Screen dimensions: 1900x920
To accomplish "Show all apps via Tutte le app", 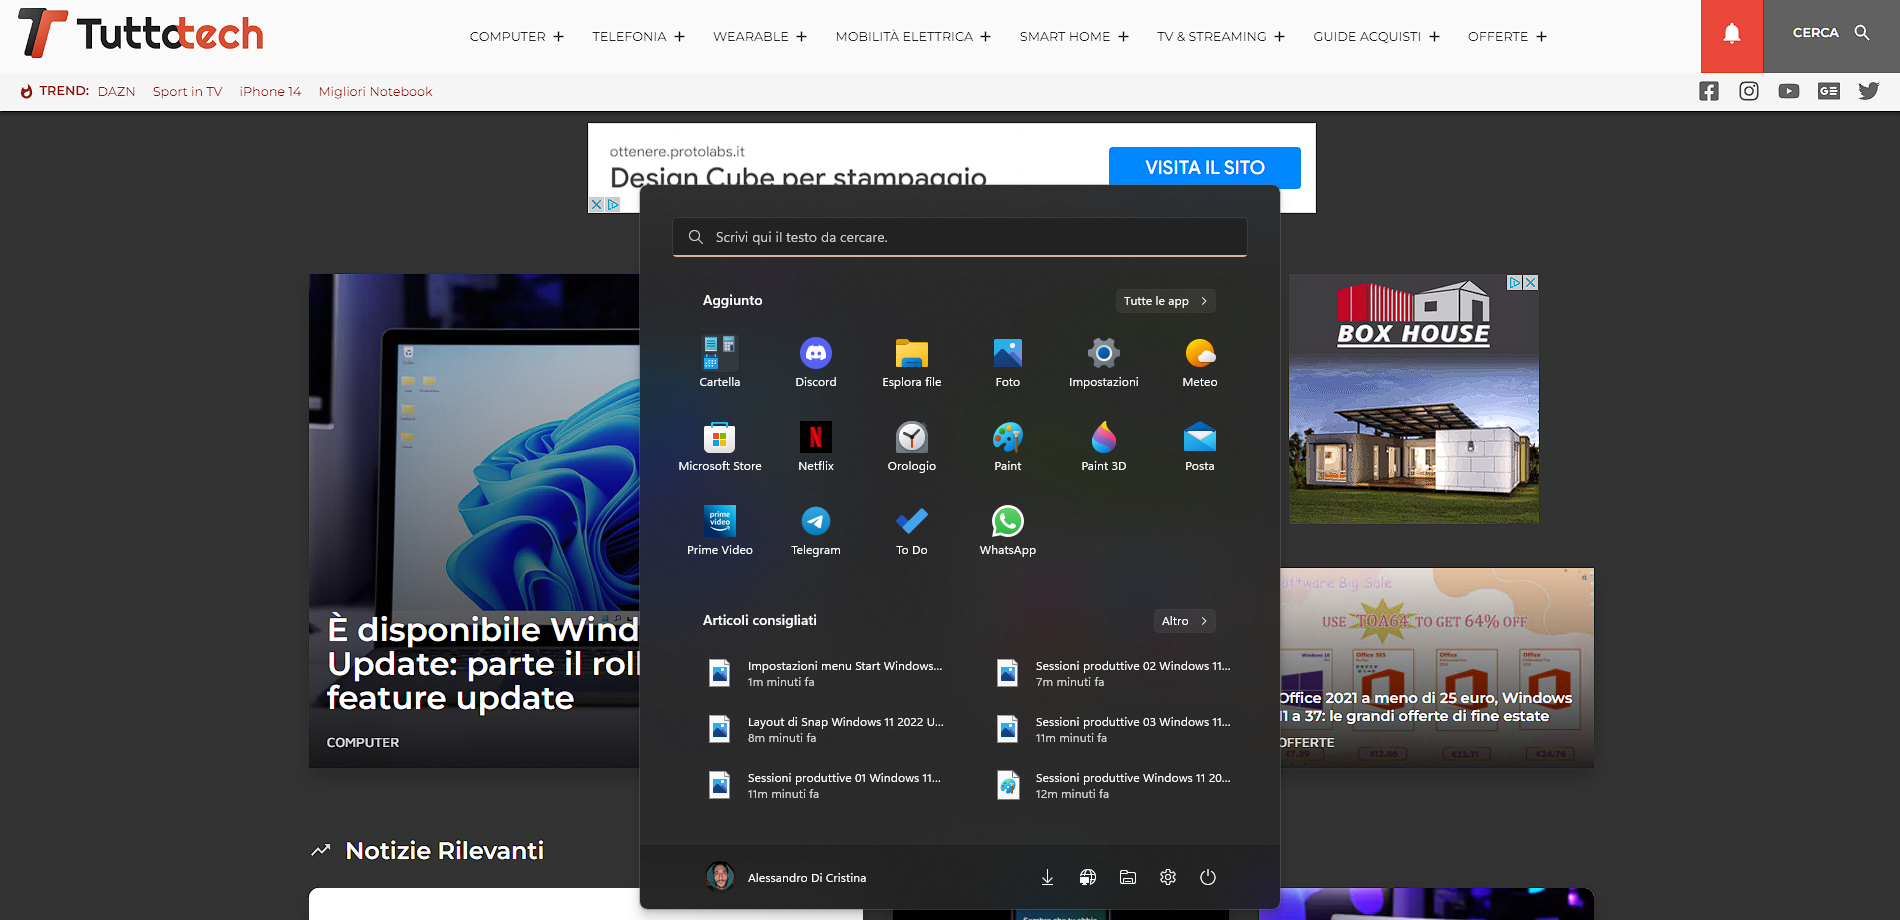I will point(1165,301).
